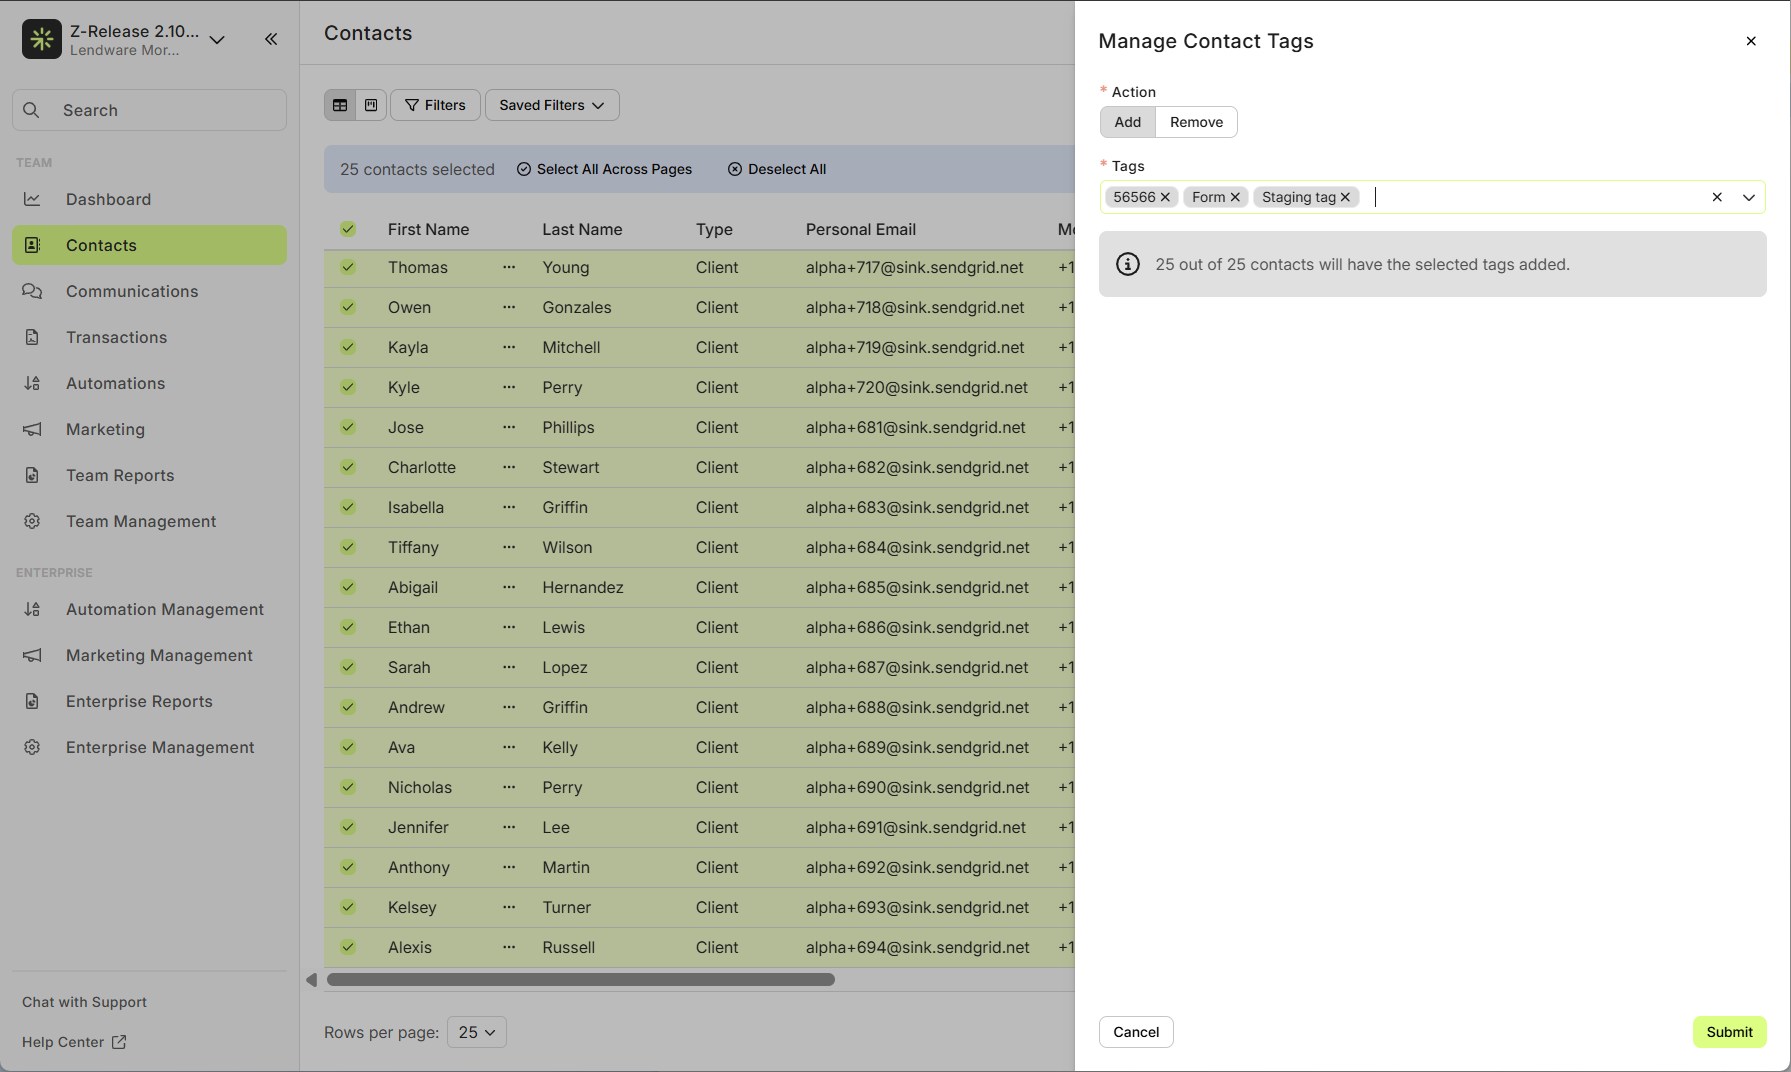Click the Submit button
The height and width of the screenshot is (1072, 1791).
(x=1729, y=1032)
